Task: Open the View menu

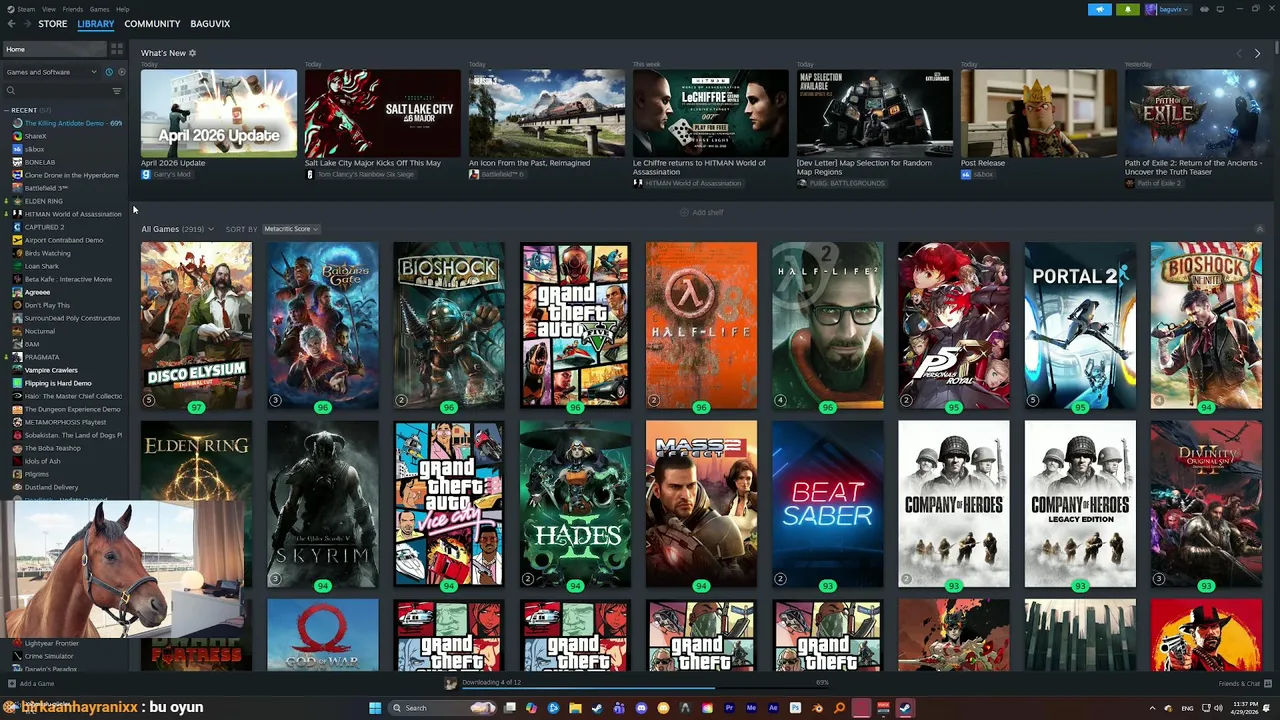Action: [49, 9]
